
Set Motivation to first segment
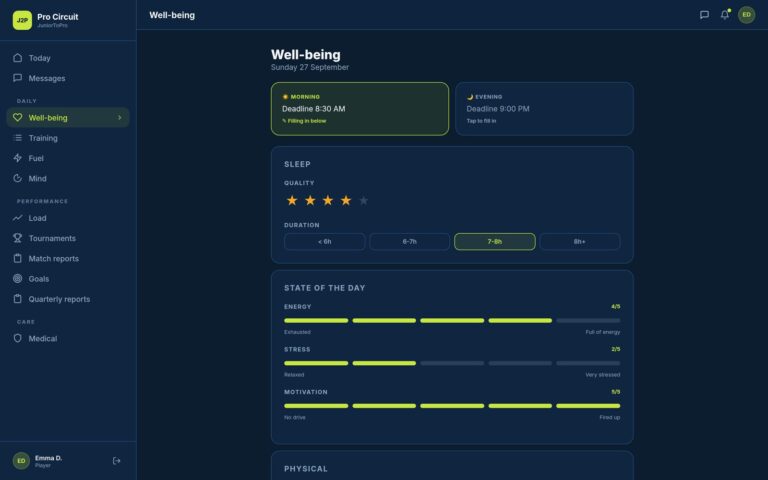point(316,406)
